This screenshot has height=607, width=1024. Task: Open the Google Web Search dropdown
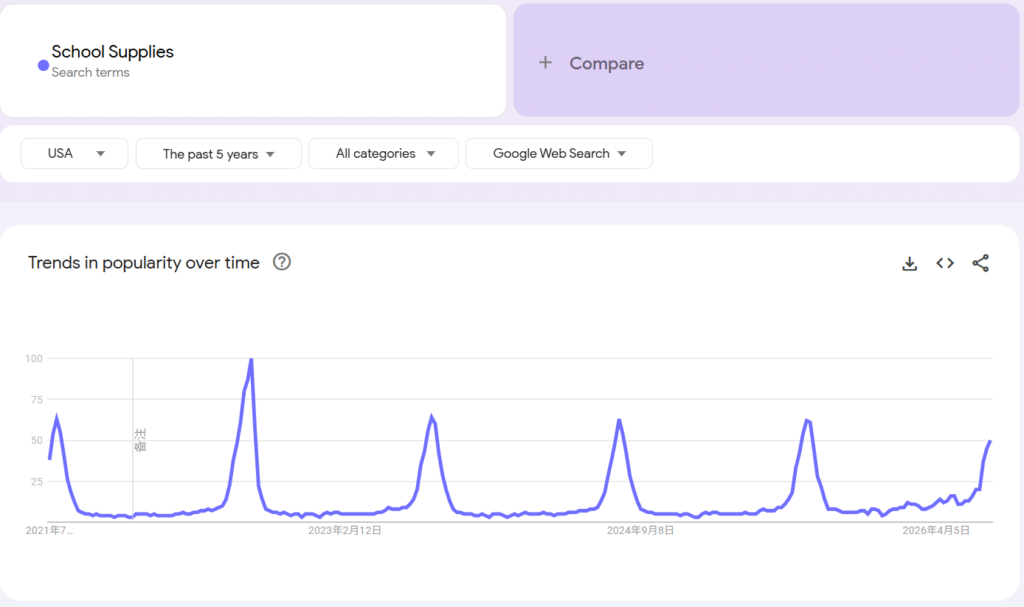pos(559,154)
